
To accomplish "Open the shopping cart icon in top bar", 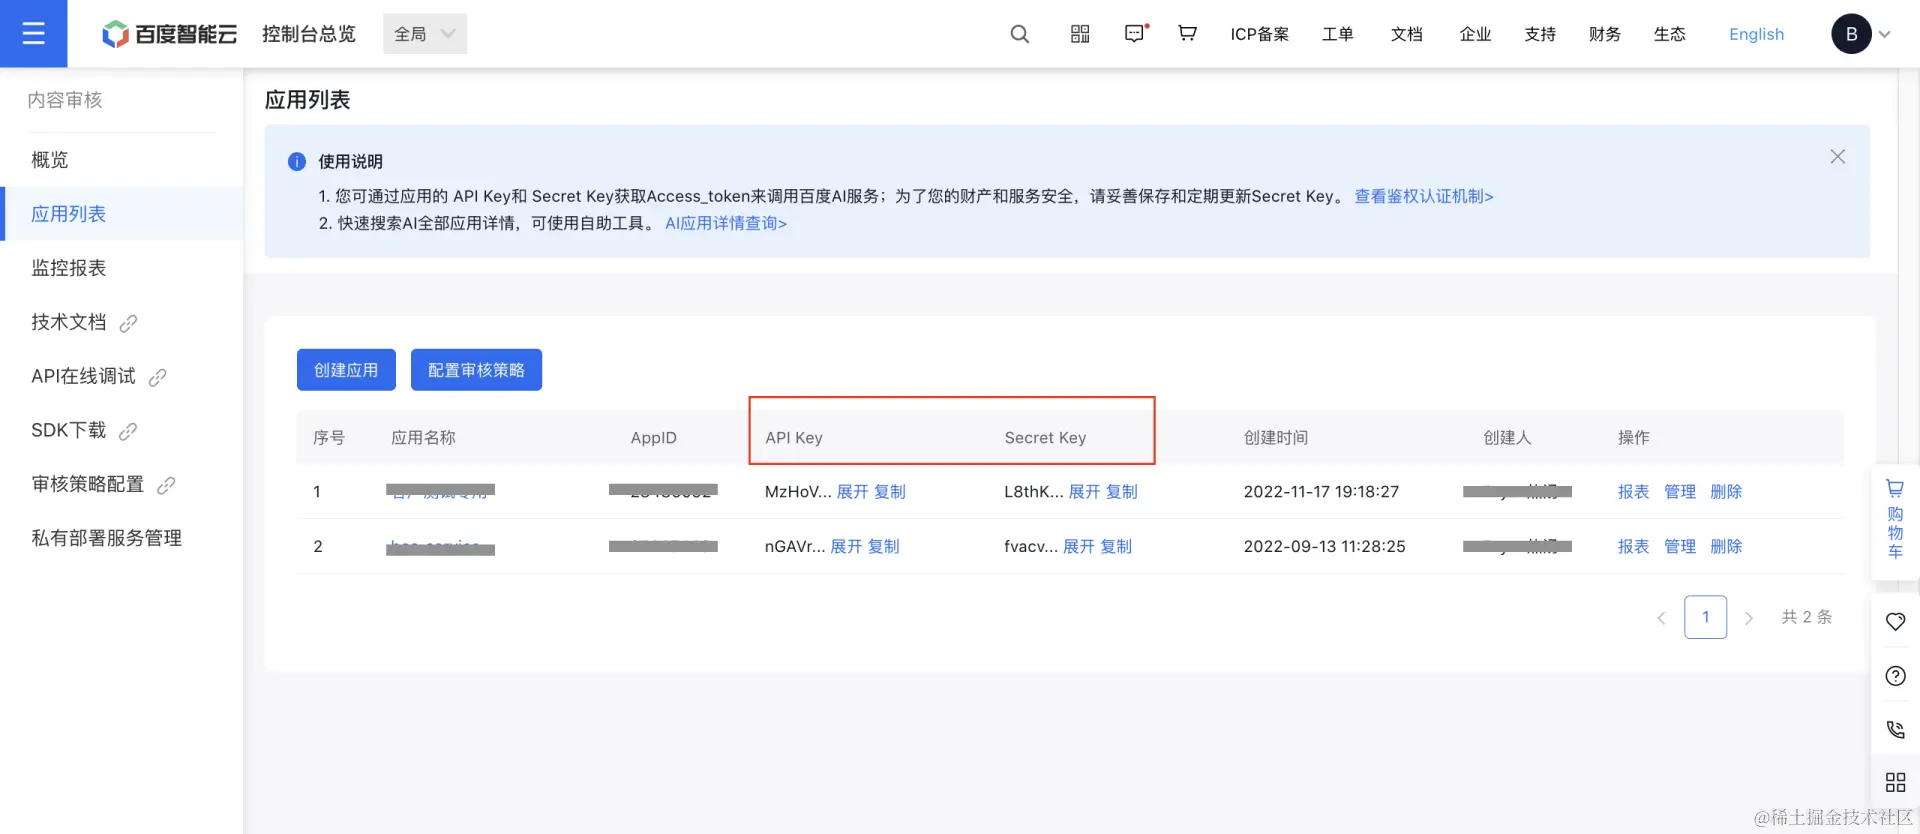I will point(1187,34).
